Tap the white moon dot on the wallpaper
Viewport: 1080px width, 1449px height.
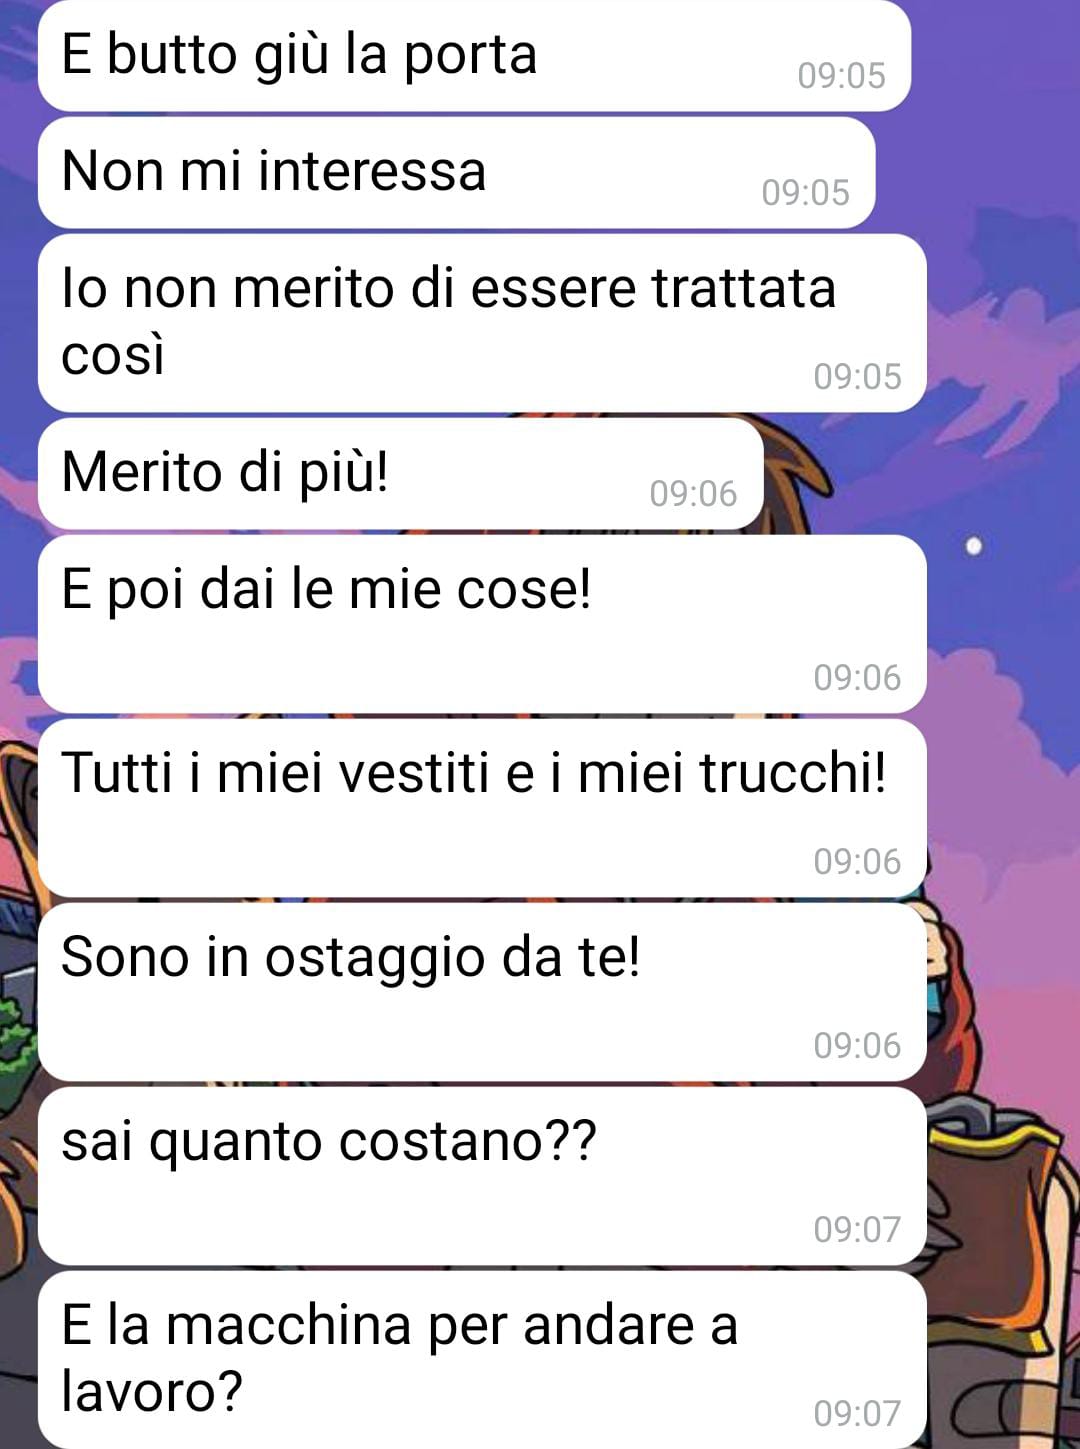tap(974, 546)
